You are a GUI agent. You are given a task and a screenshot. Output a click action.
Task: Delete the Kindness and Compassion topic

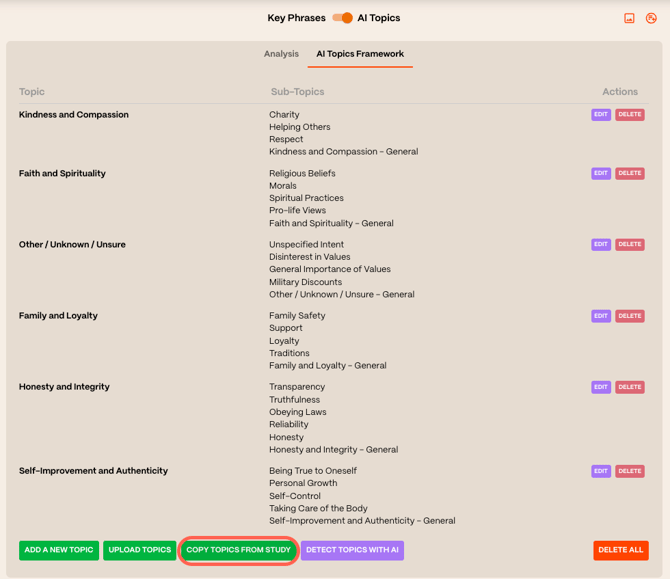tap(630, 115)
